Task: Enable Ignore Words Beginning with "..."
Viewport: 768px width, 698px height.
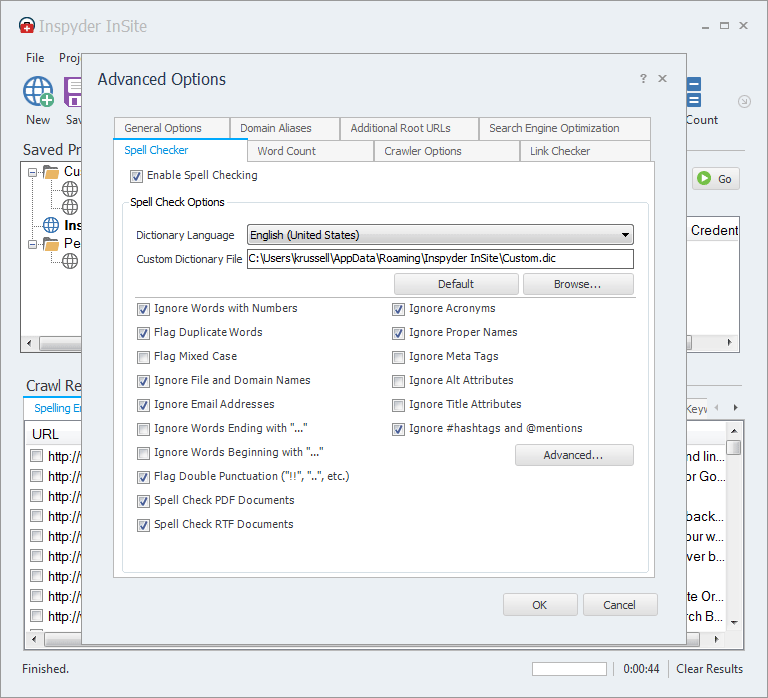Action: (x=143, y=453)
